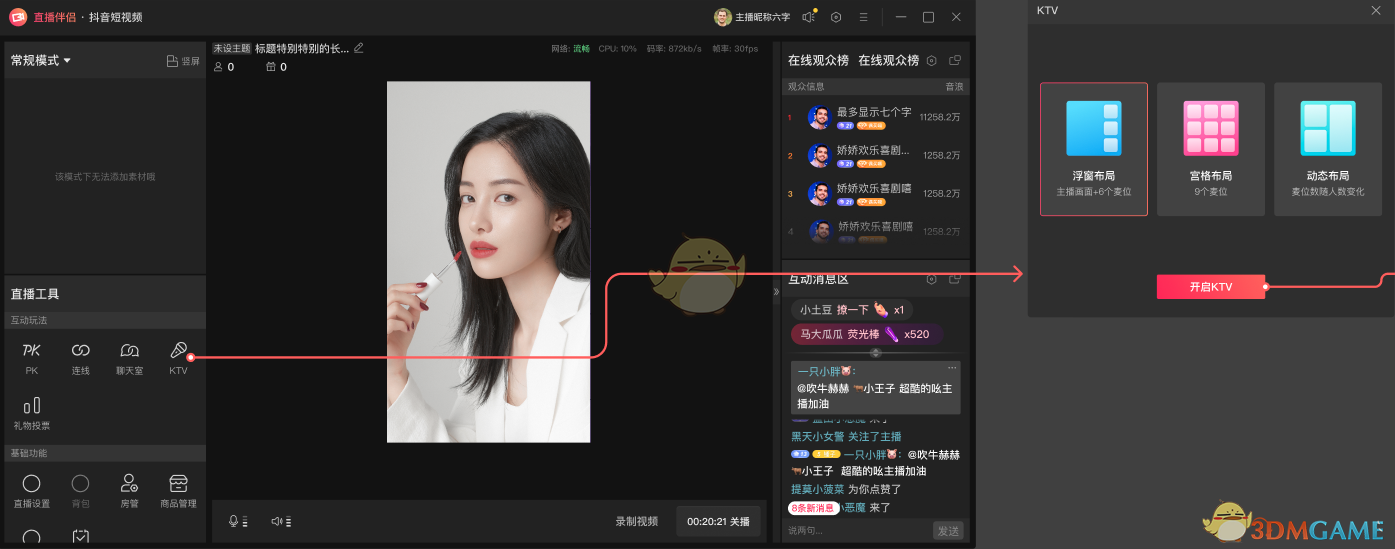Open the 聊天室 chat room tool
Image resolution: width=1395 pixels, height=549 pixels.
[x=130, y=357]
